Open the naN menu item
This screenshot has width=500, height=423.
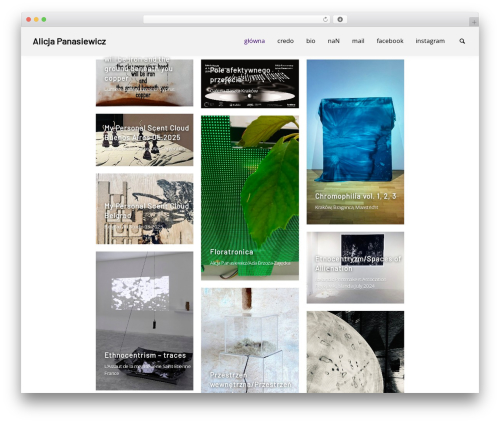(333, 41)
